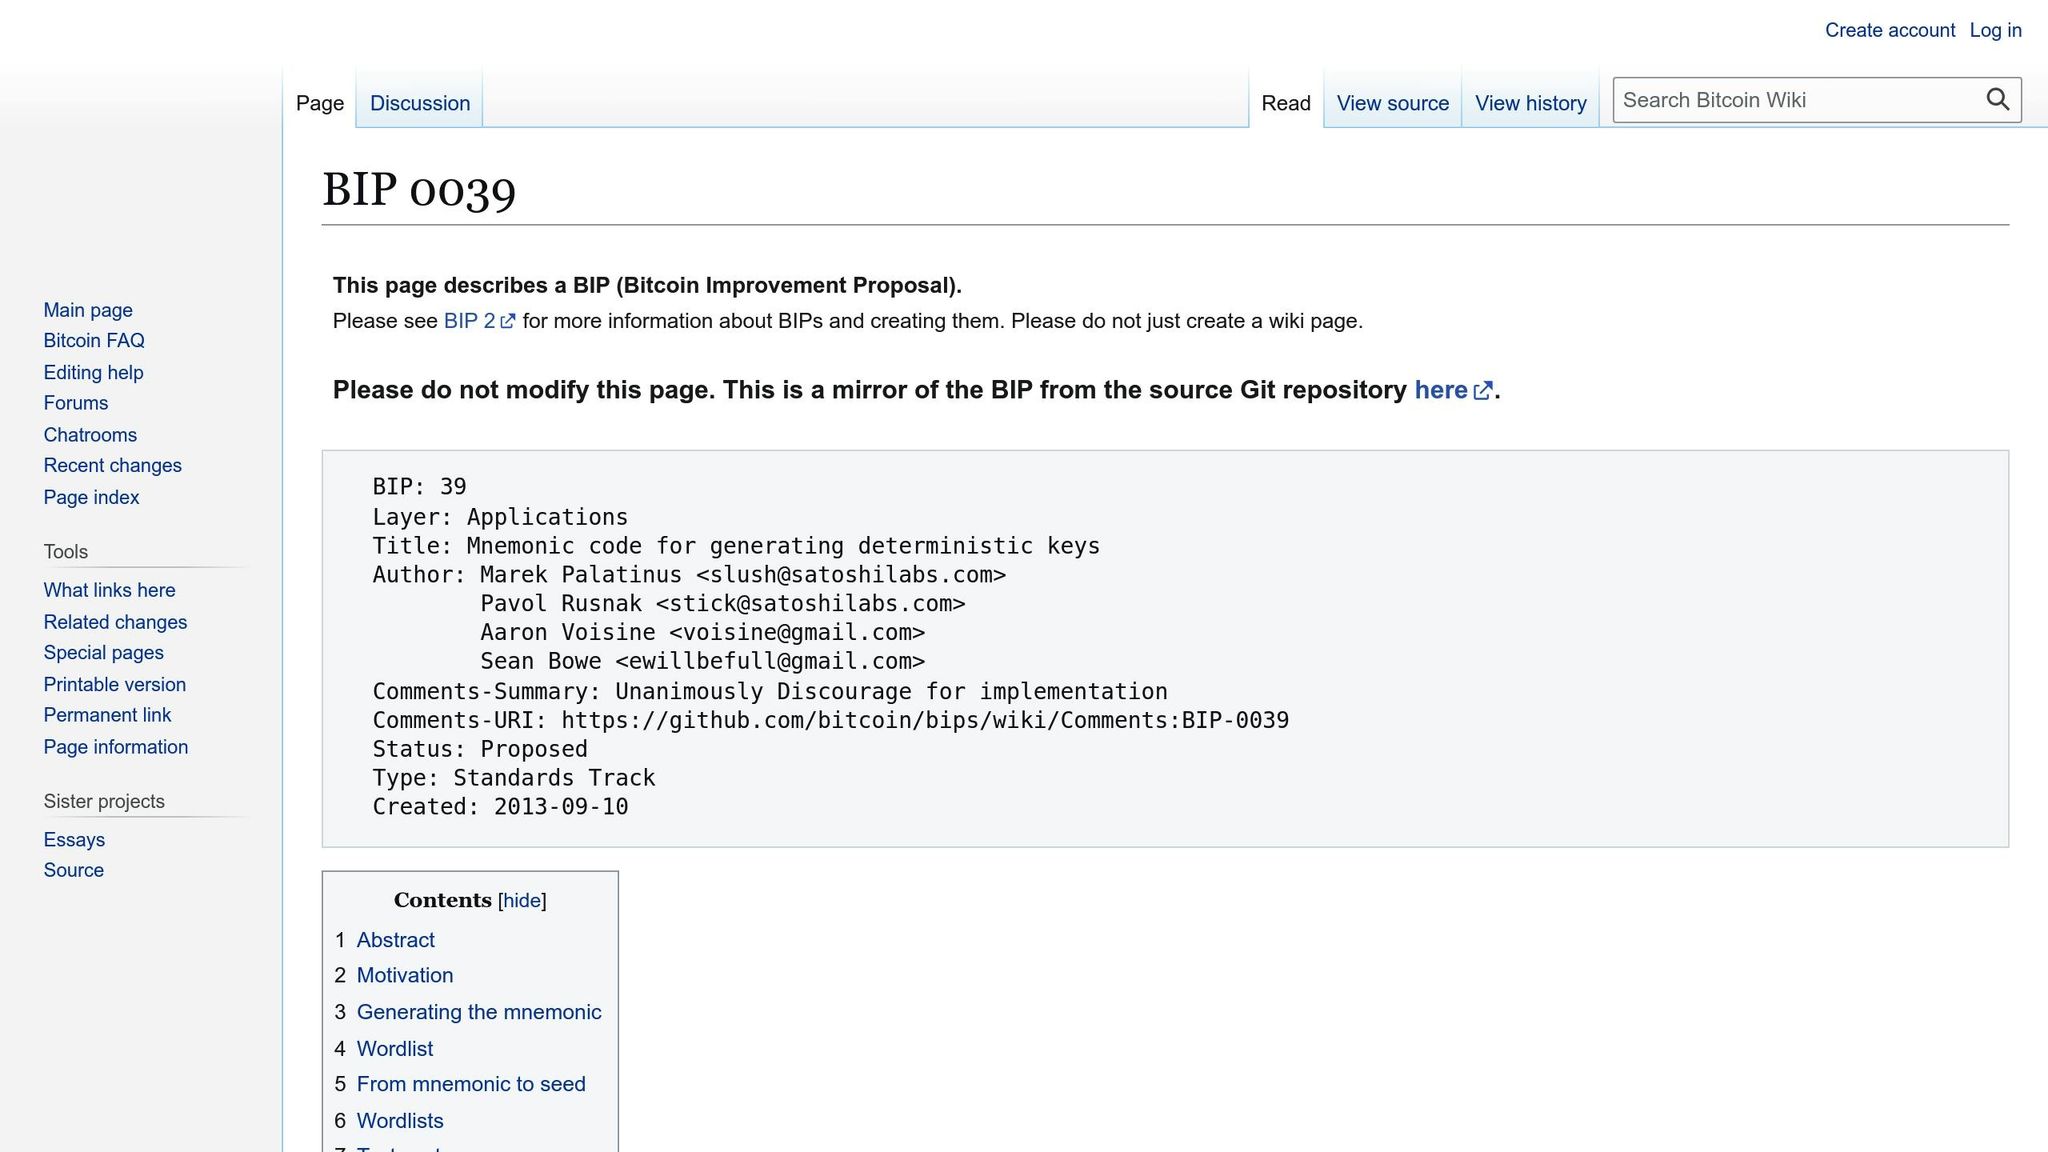This screenshot has width=2048, height=1152.
Task: Hide the Contents table via [hide]
Action: click(x=522, y=901)
